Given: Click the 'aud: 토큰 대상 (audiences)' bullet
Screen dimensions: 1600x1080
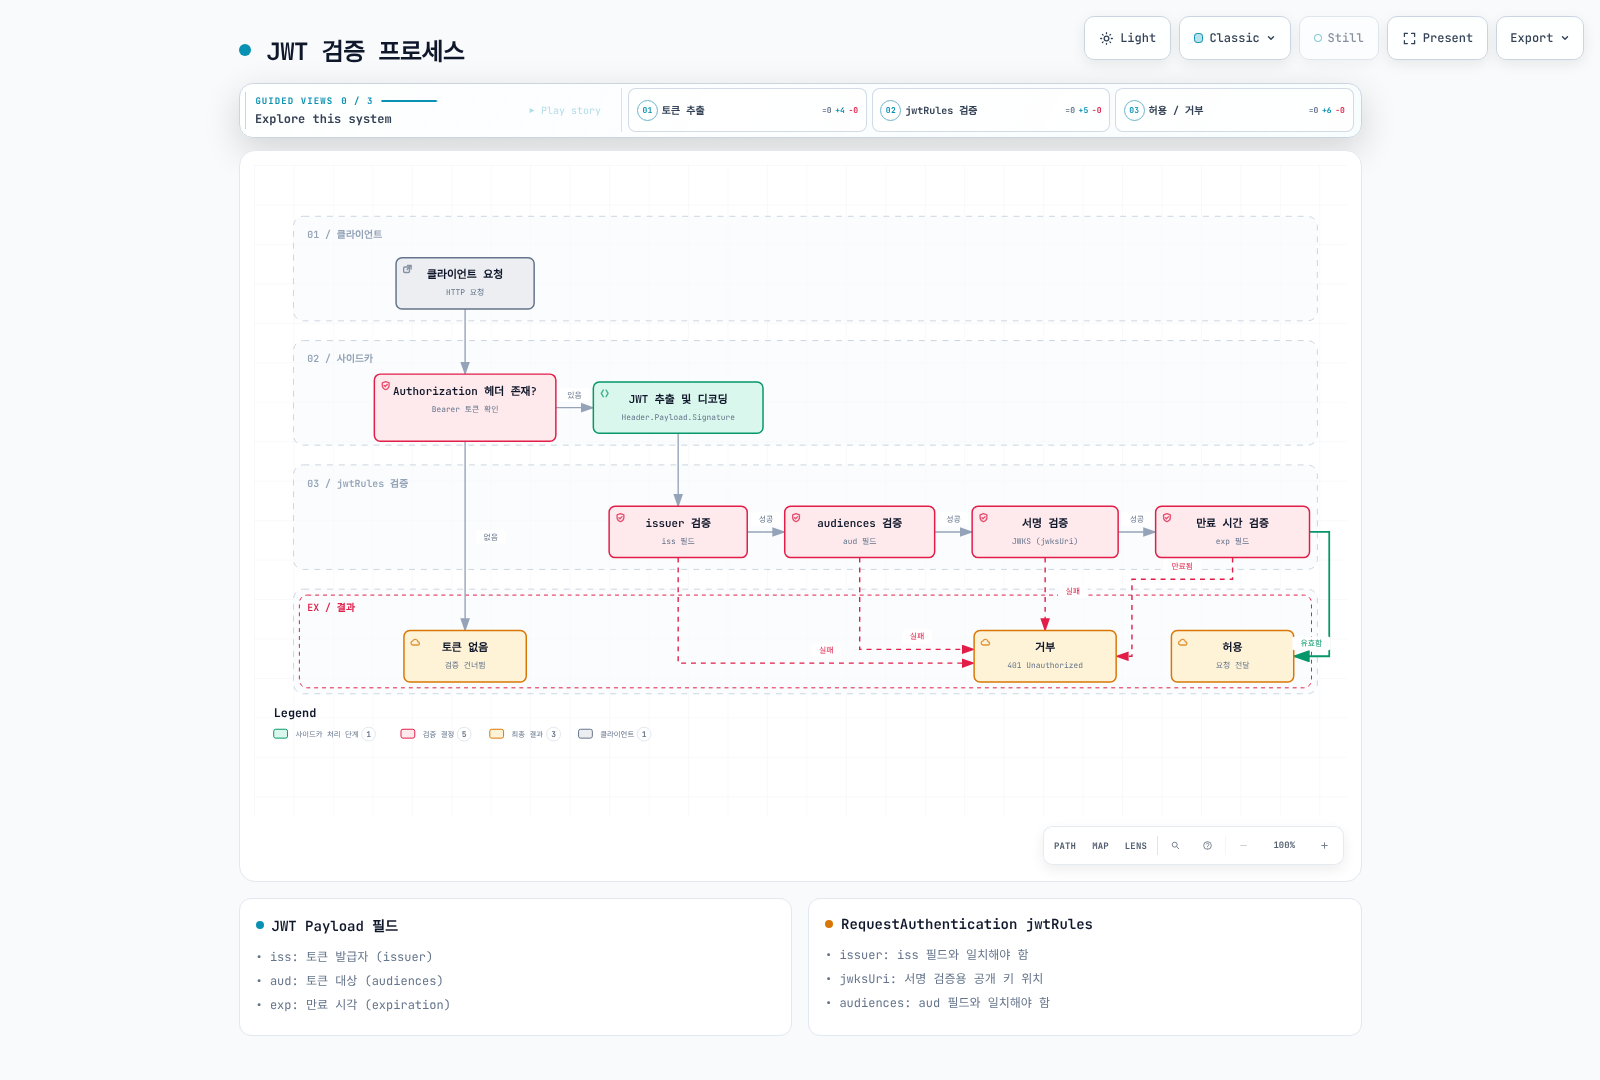Looking at the screenshot, I should tap(356, 981).
